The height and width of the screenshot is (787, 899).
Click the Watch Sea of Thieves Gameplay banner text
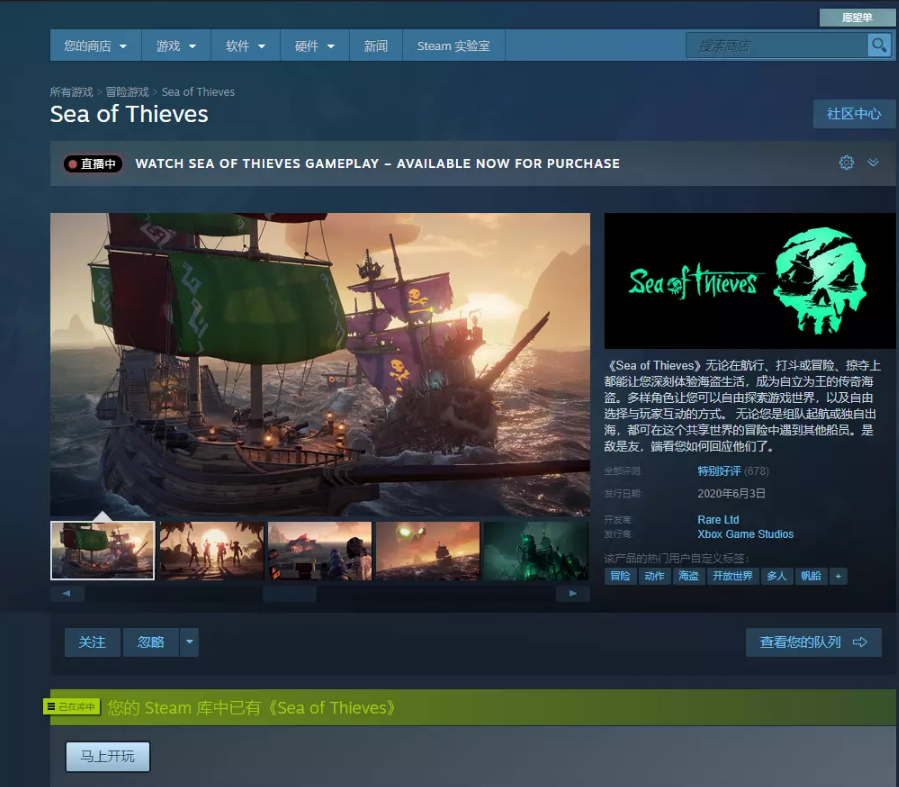click(377, 163)
